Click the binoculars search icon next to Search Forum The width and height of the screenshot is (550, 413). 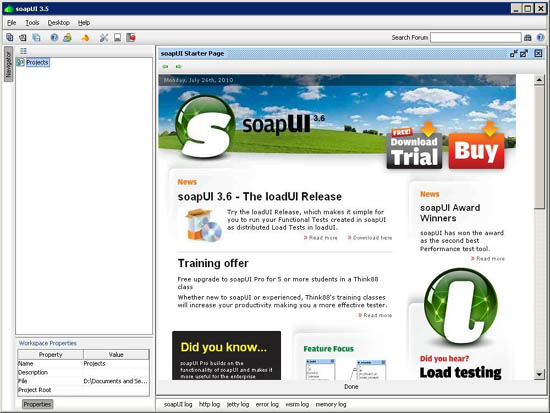click(528, 38)
